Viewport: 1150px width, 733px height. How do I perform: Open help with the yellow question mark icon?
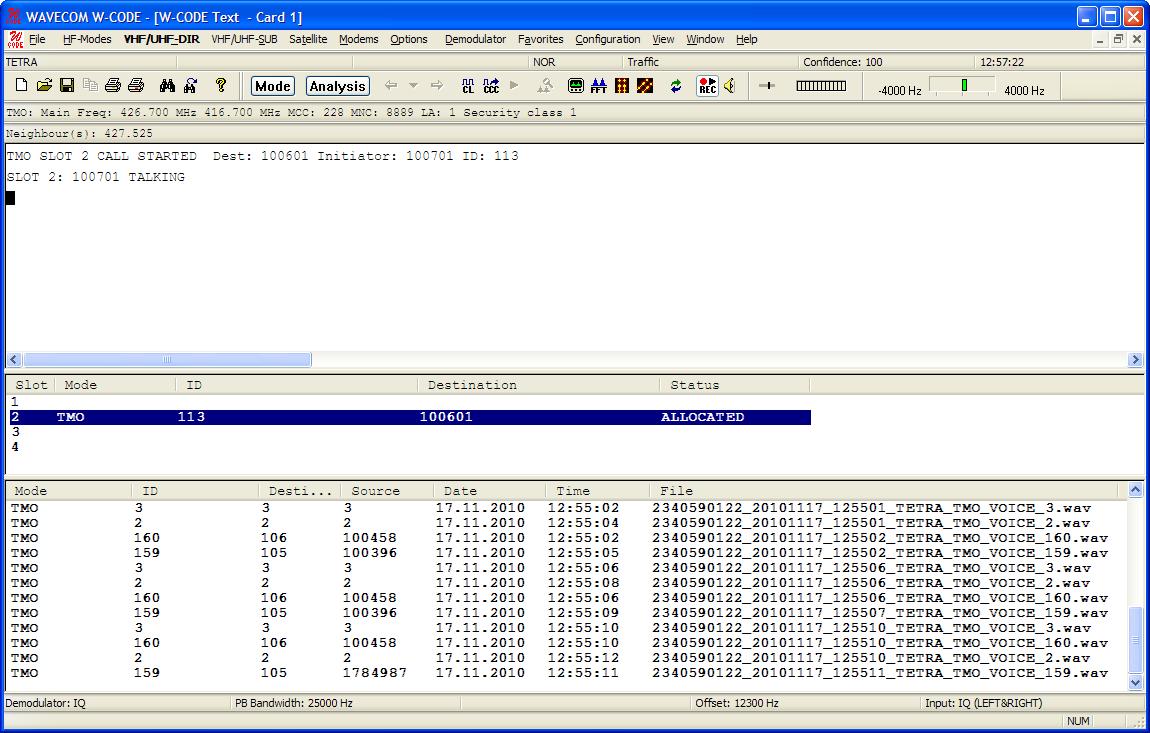pos(220,86)
